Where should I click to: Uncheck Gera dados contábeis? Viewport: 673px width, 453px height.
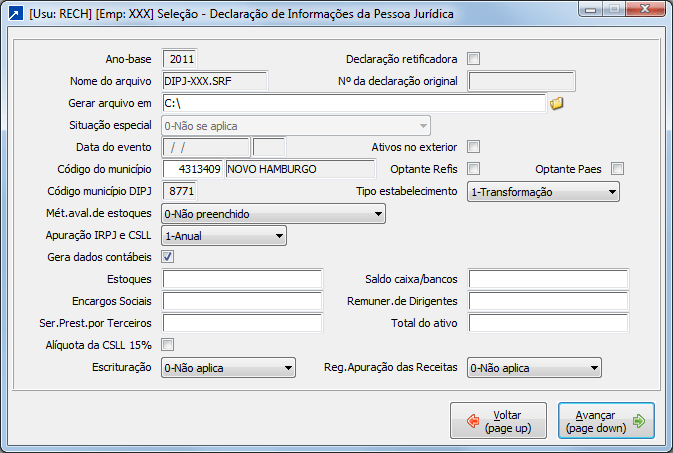tap(167, 257)
